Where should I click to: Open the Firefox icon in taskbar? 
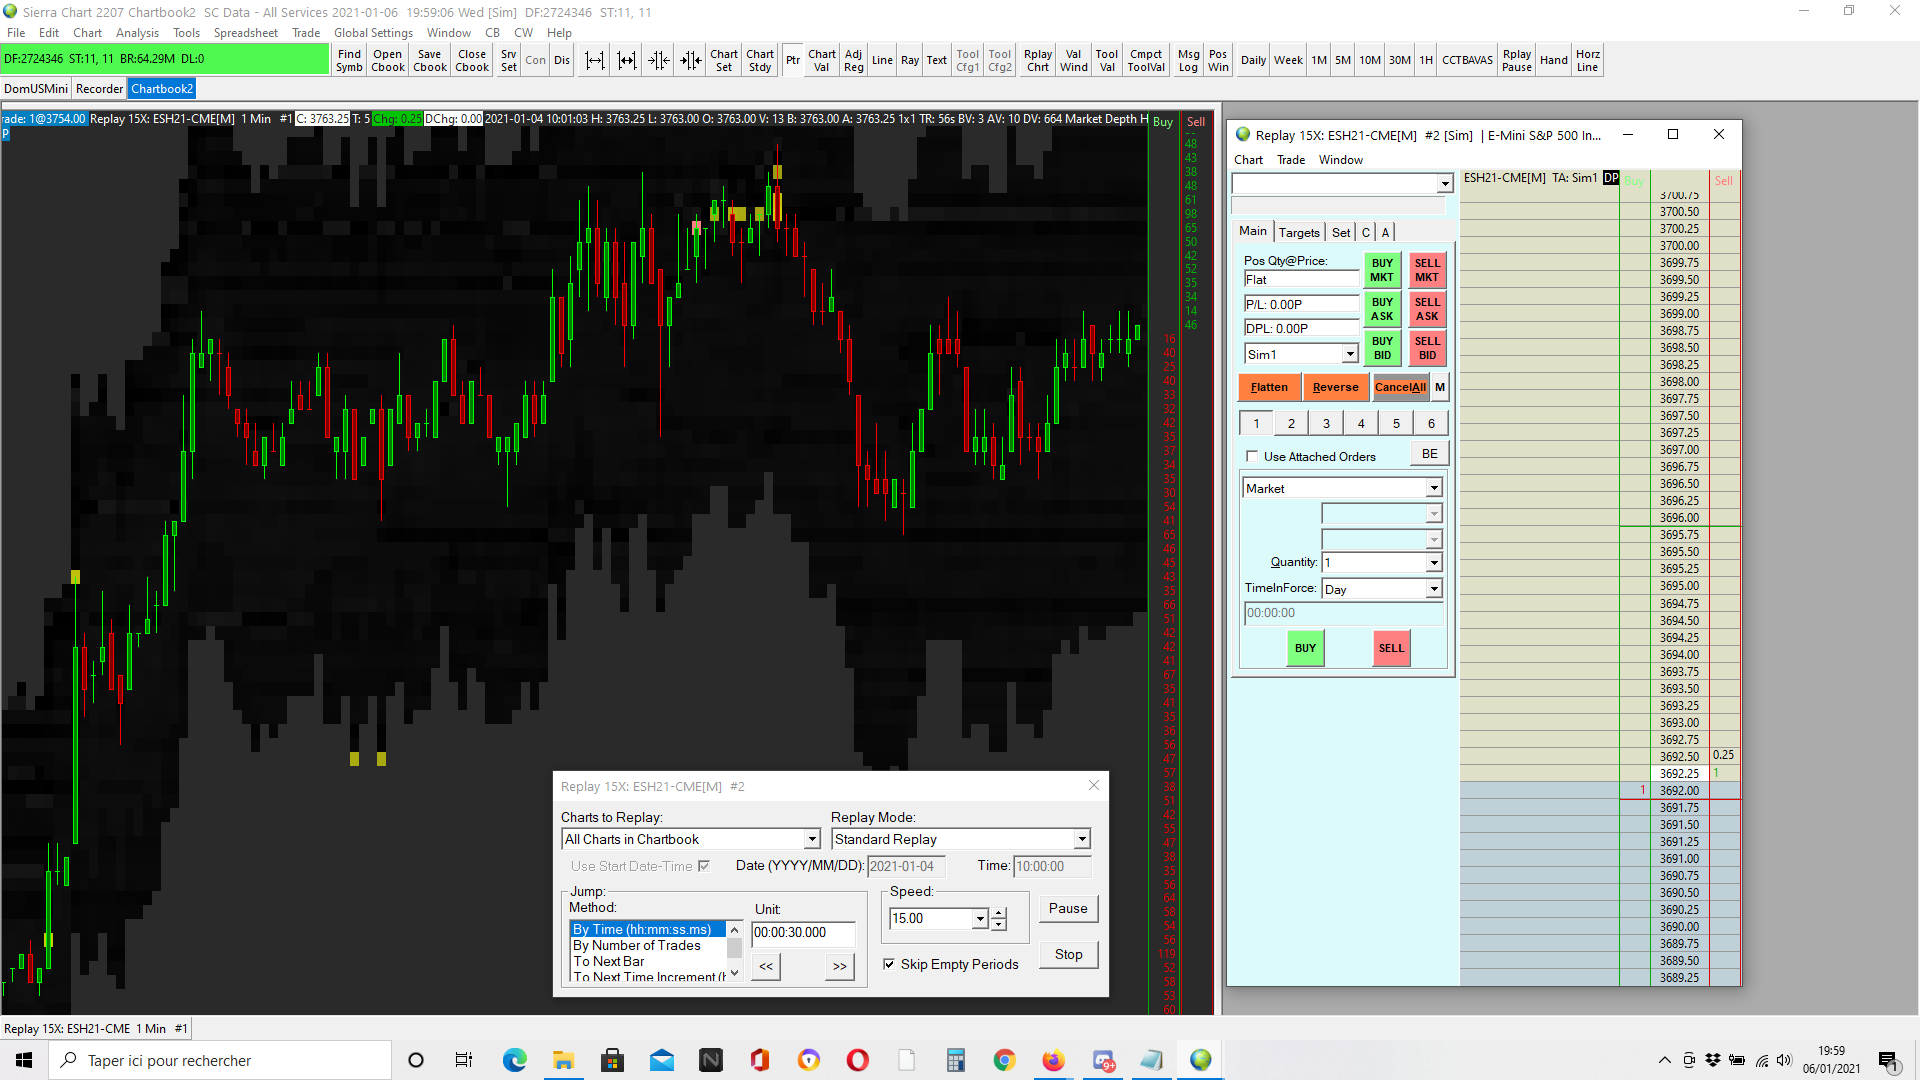pos(1053,1060)
